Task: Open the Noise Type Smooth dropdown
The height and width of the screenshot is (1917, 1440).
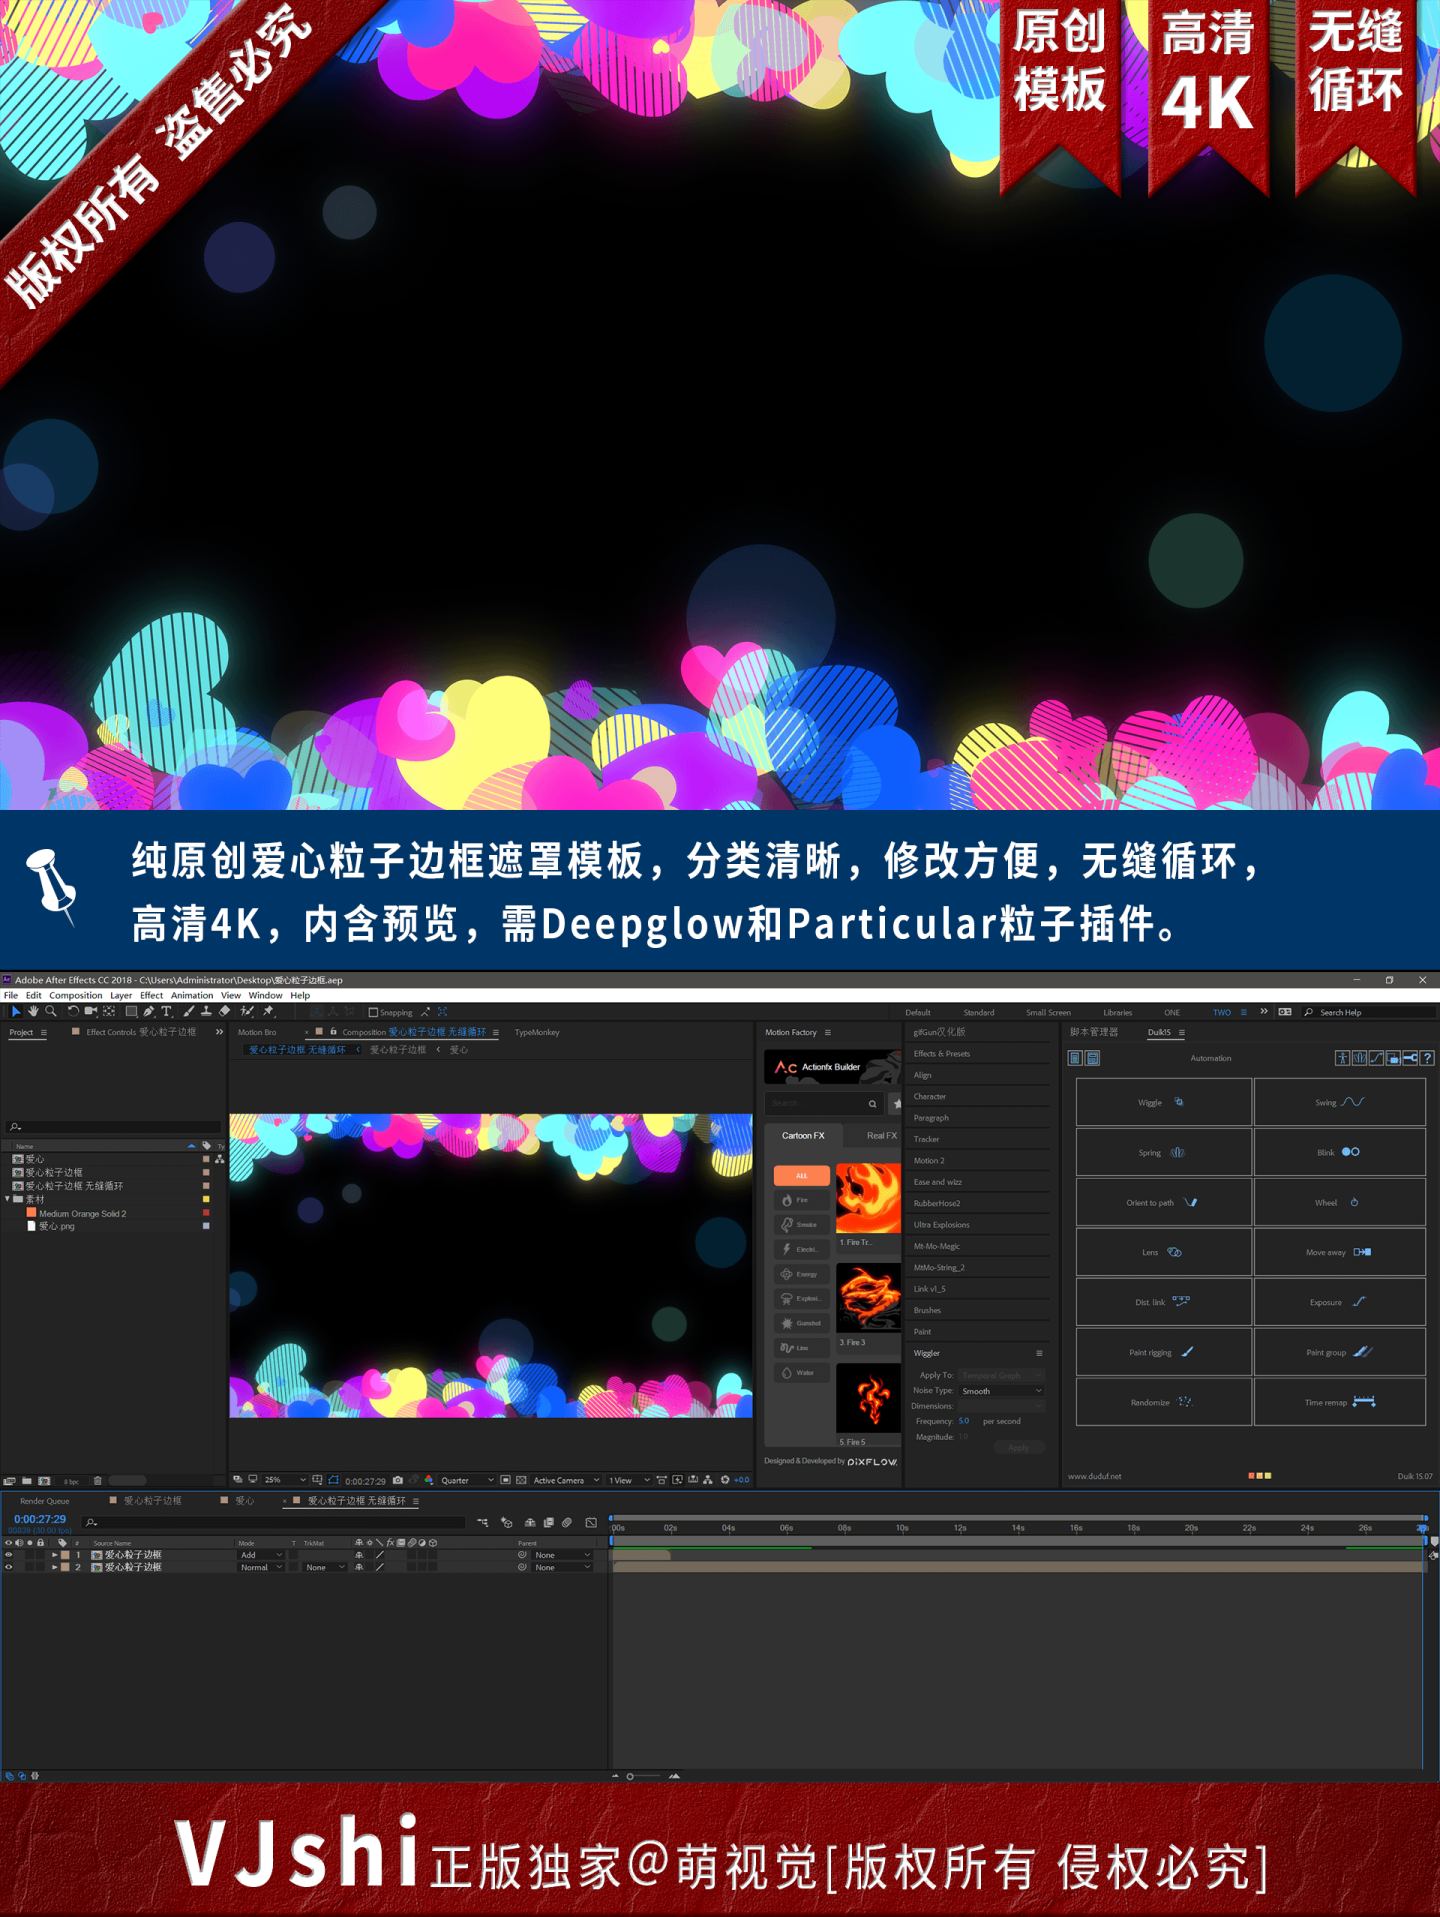Action: [1001, 1391]
